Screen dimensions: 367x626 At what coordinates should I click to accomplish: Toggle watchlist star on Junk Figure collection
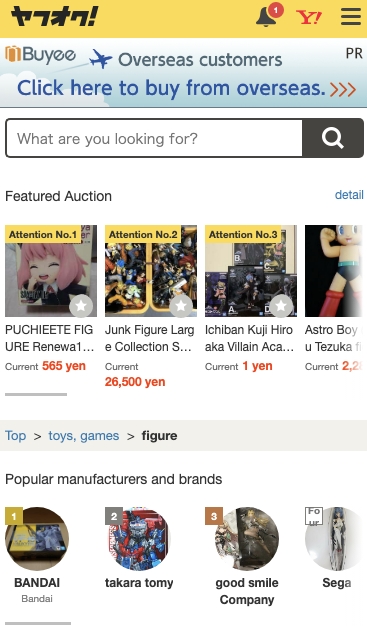click(x=181, y=306)
